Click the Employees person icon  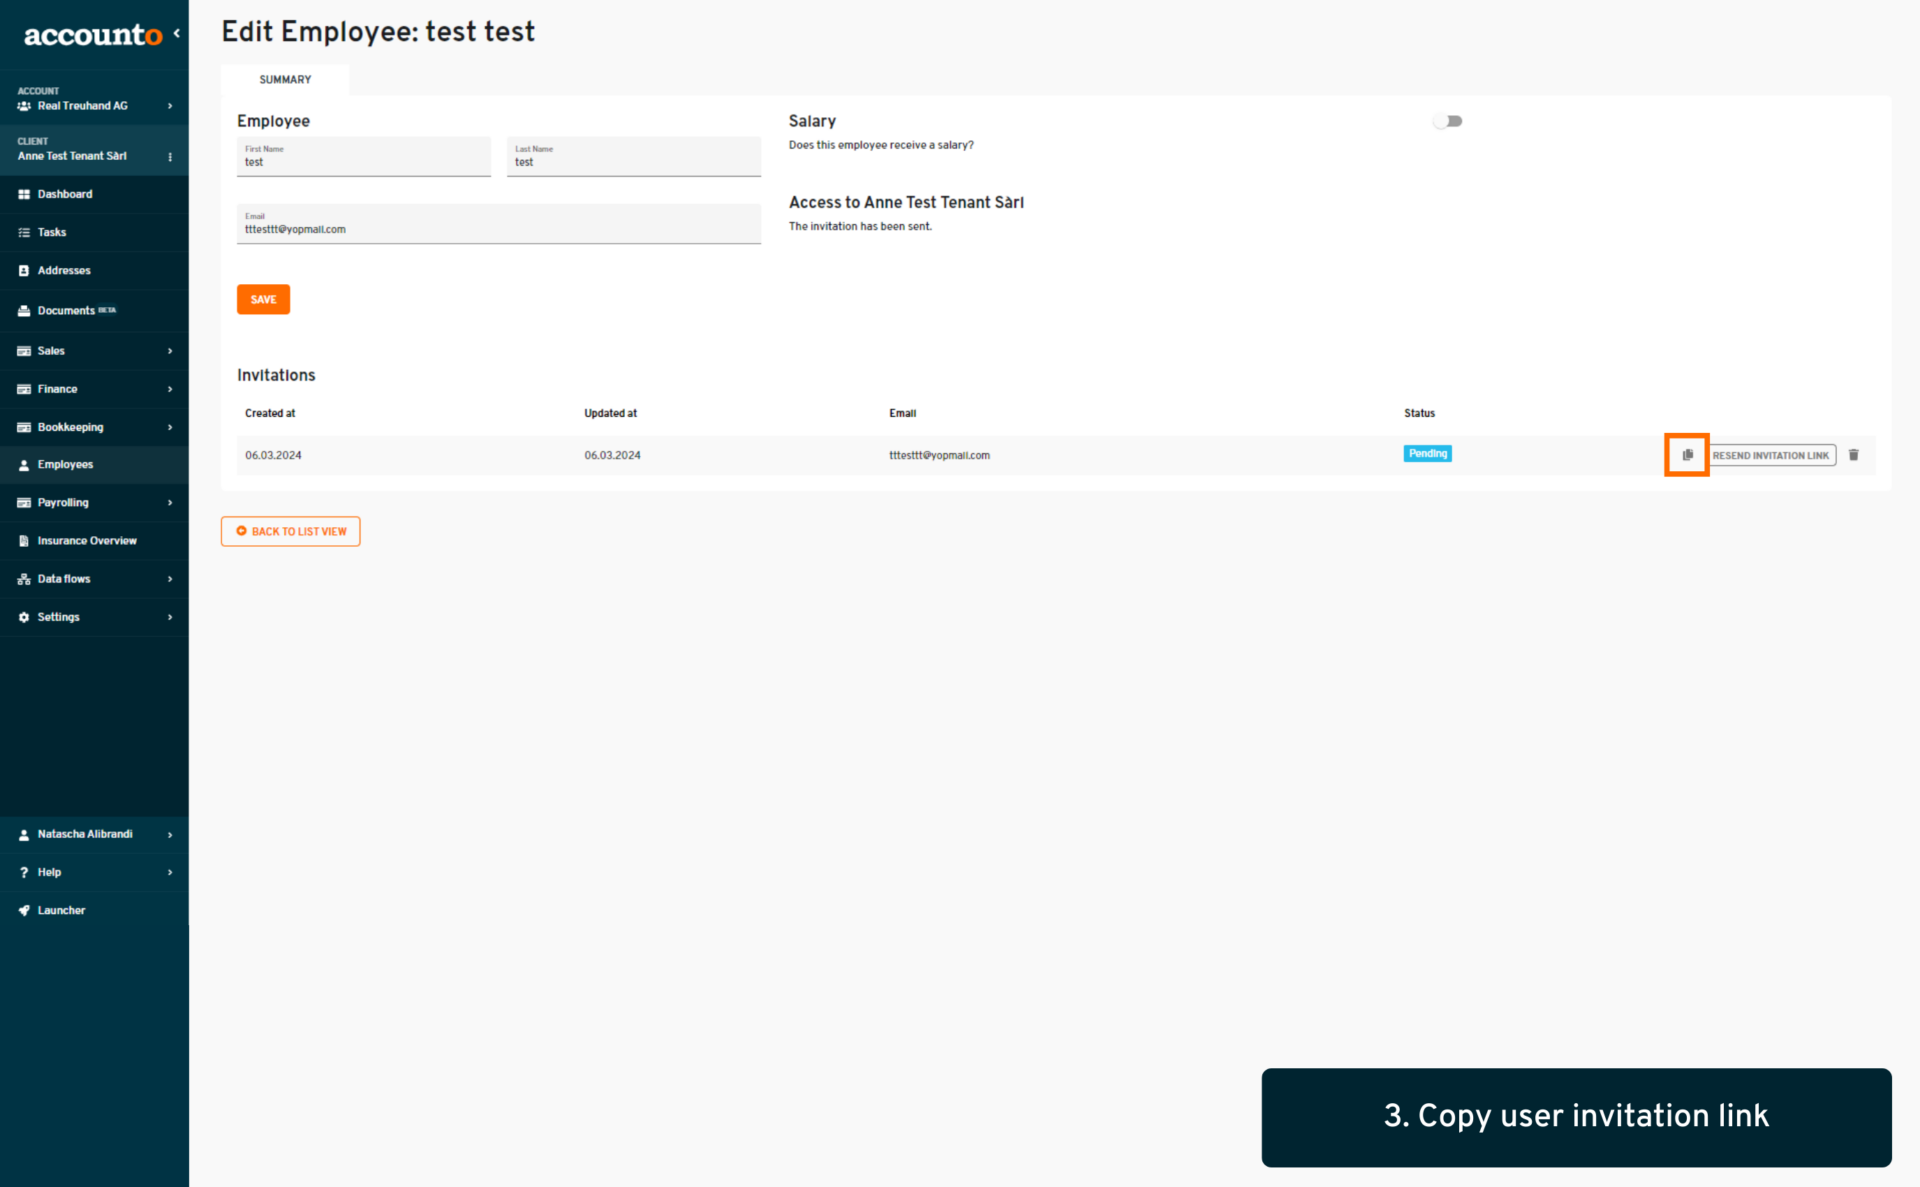pyautogui.click(x=24, y=465)
